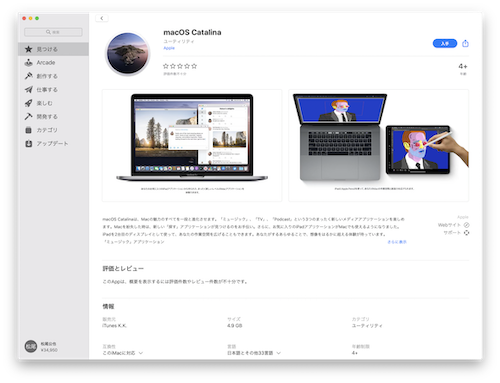The image size is (500, 383).
Task: Click the Develop hammer icon
Action: pyautogui.click(x=29, y=116)
